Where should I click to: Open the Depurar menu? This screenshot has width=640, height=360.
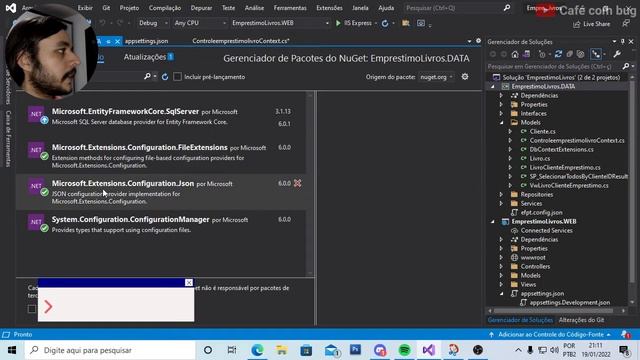(x=201, y=8)
